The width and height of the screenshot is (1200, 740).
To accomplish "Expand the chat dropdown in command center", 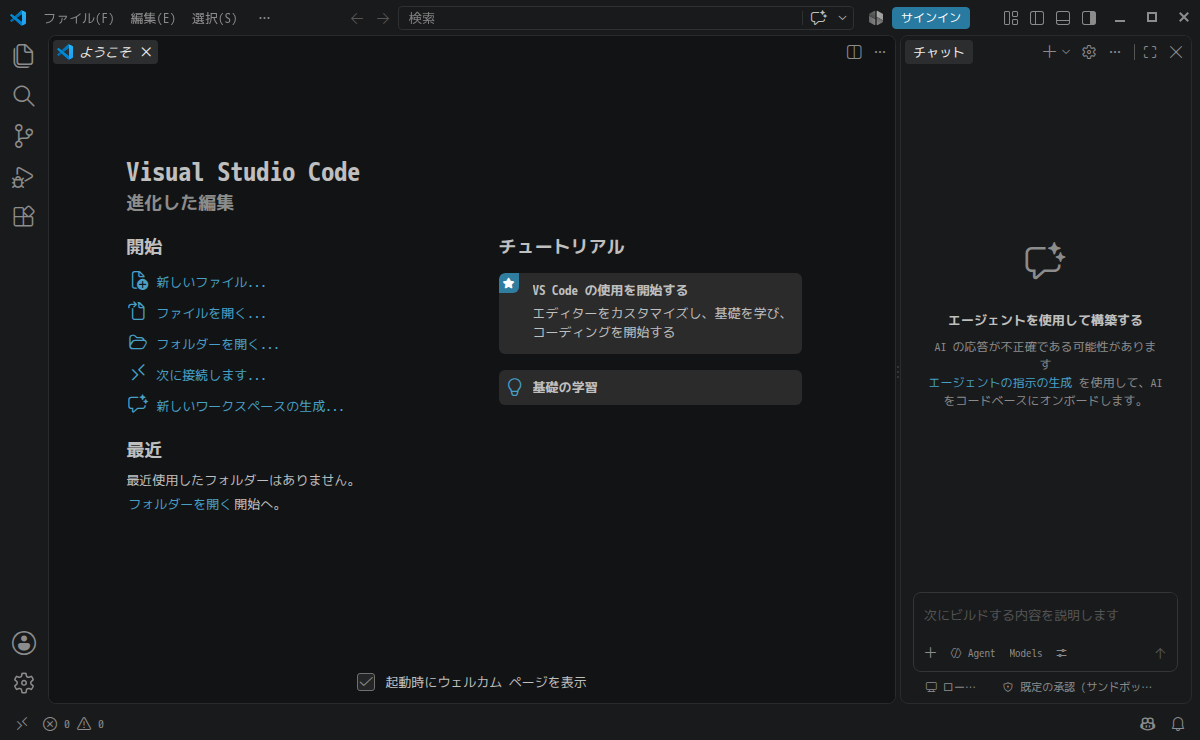I will [x=844, y=18].
